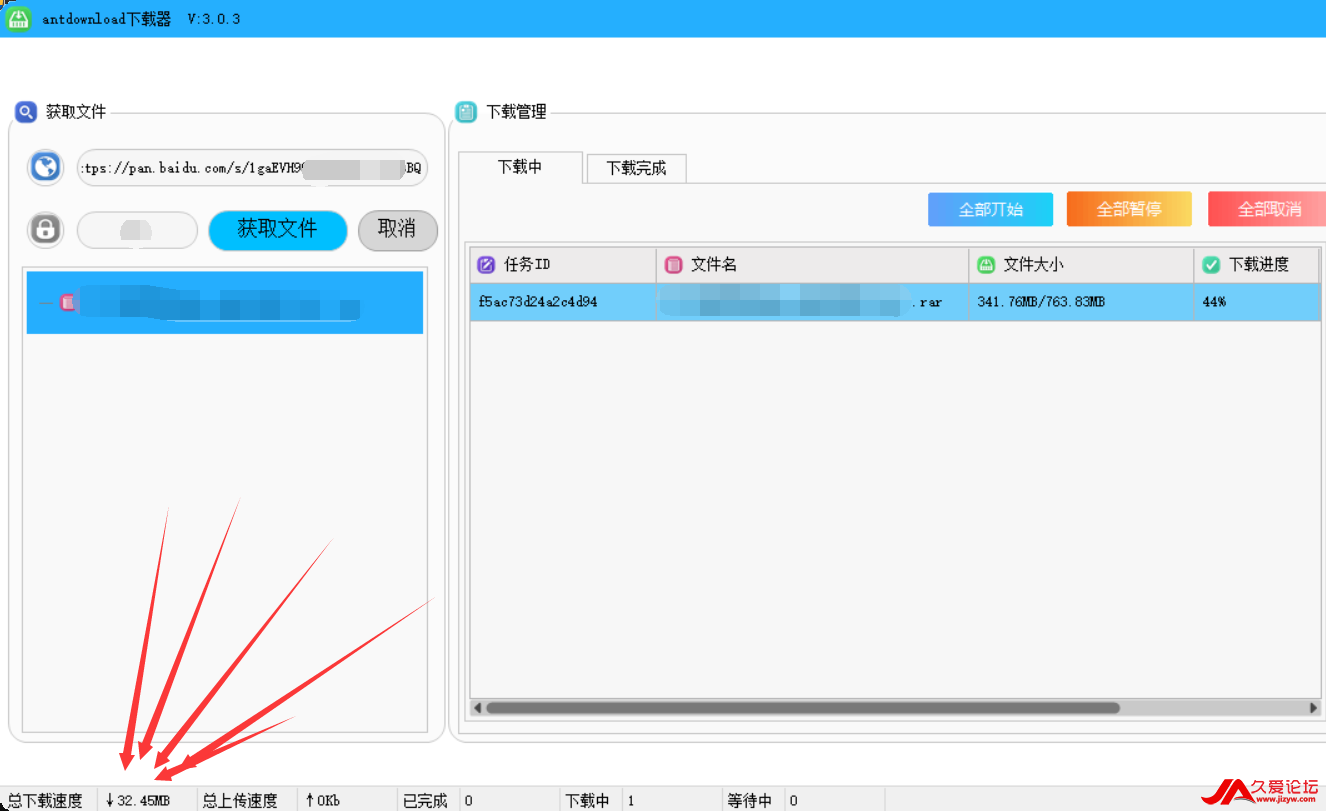Image resolution: width=1326 pixels, height=811 pixels.
Task: Click the 44% progress cell
Action: pyautogui.click(x=1257, y=302)
